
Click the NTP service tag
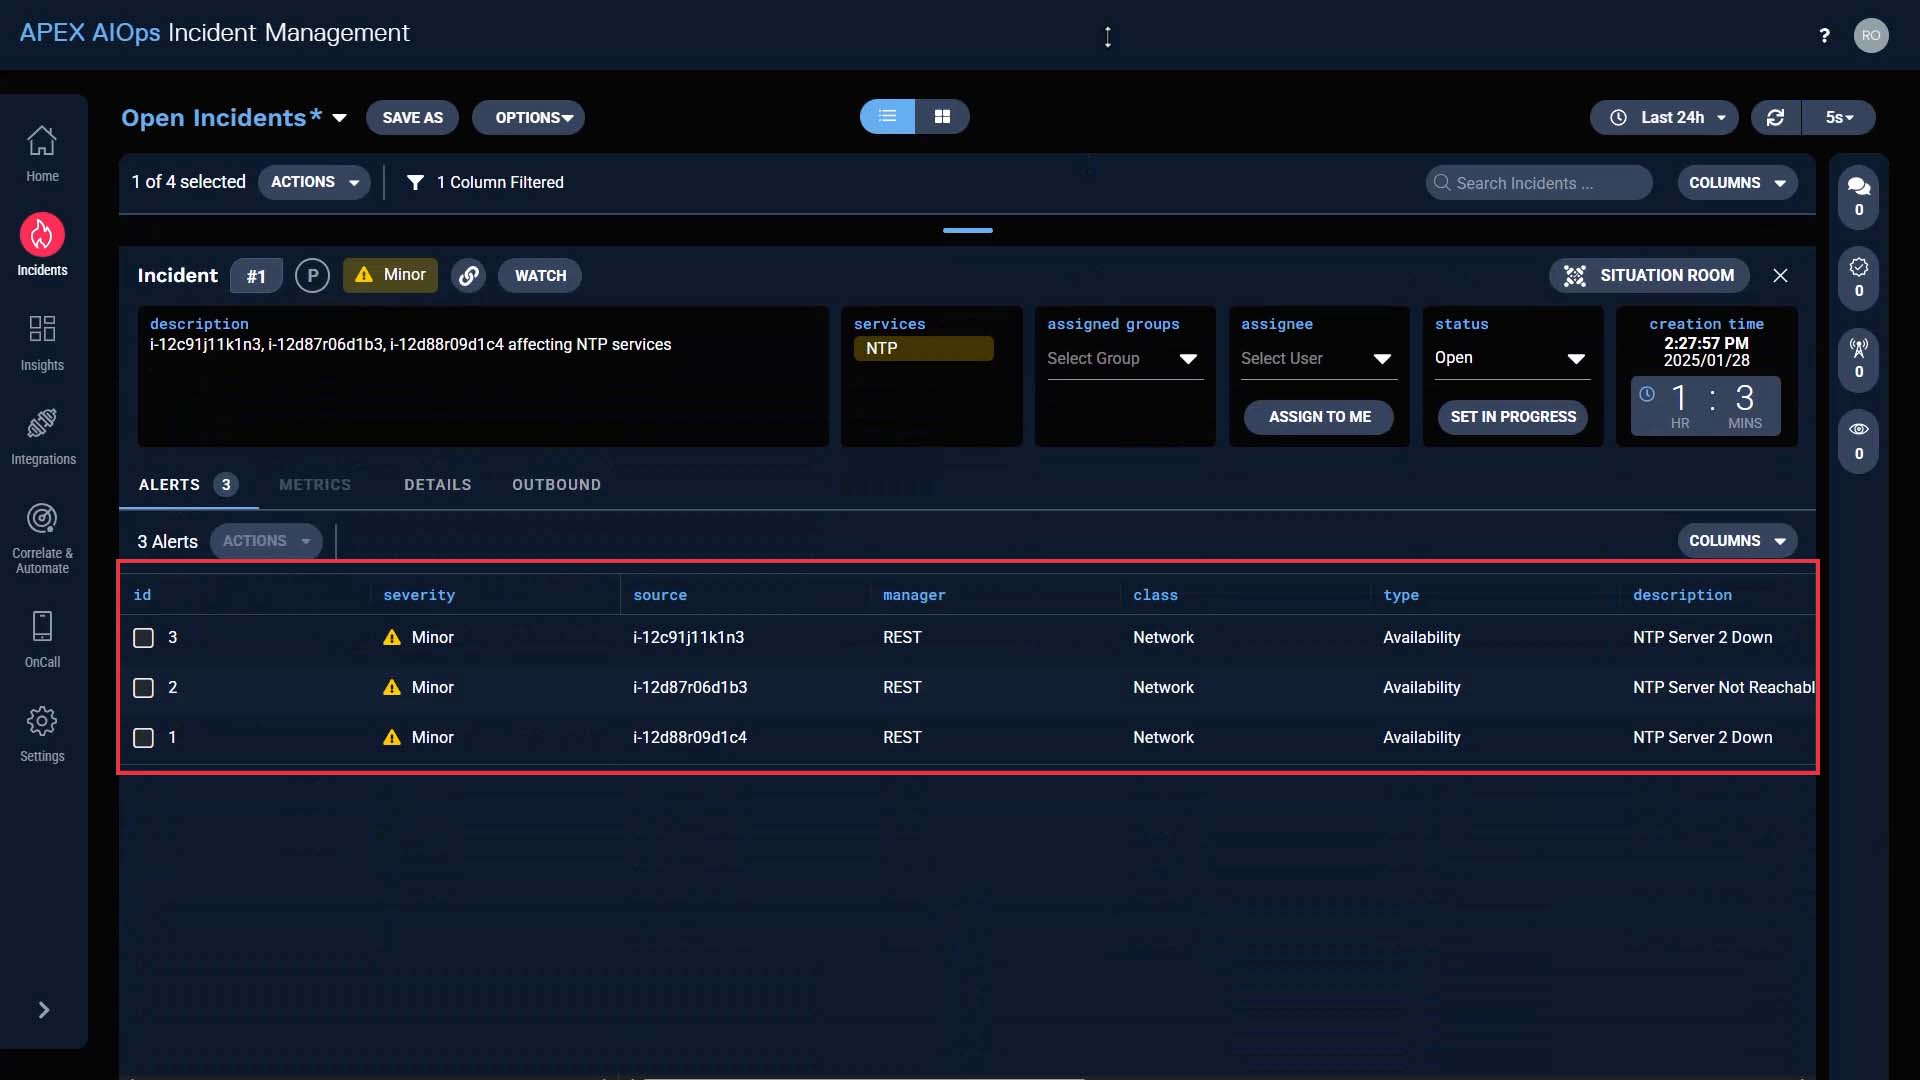tap(923, 348)
